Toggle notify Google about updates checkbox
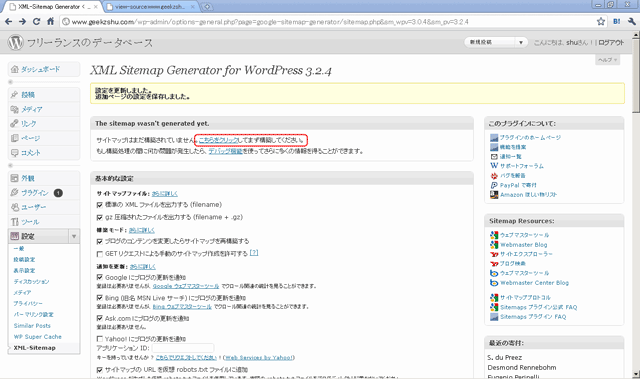This screenshot has height=379, width=640. [100, 277]
